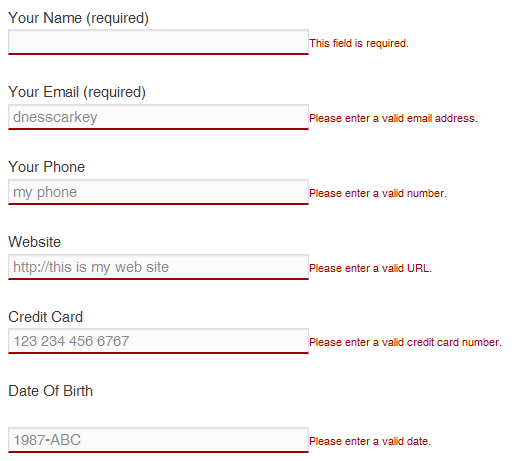
Task: Click the 'Please enter a valid date.' error
Action: [370, 441]
